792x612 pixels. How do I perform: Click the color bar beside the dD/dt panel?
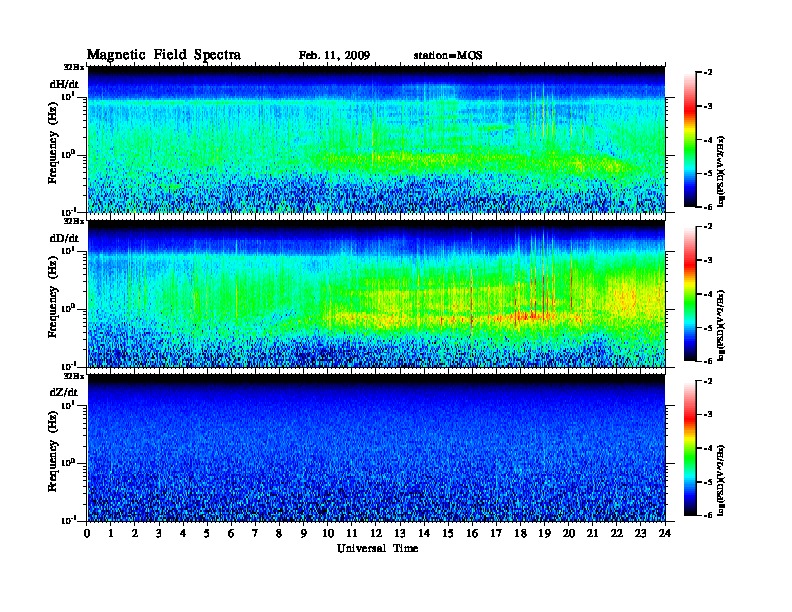(690, 293)
